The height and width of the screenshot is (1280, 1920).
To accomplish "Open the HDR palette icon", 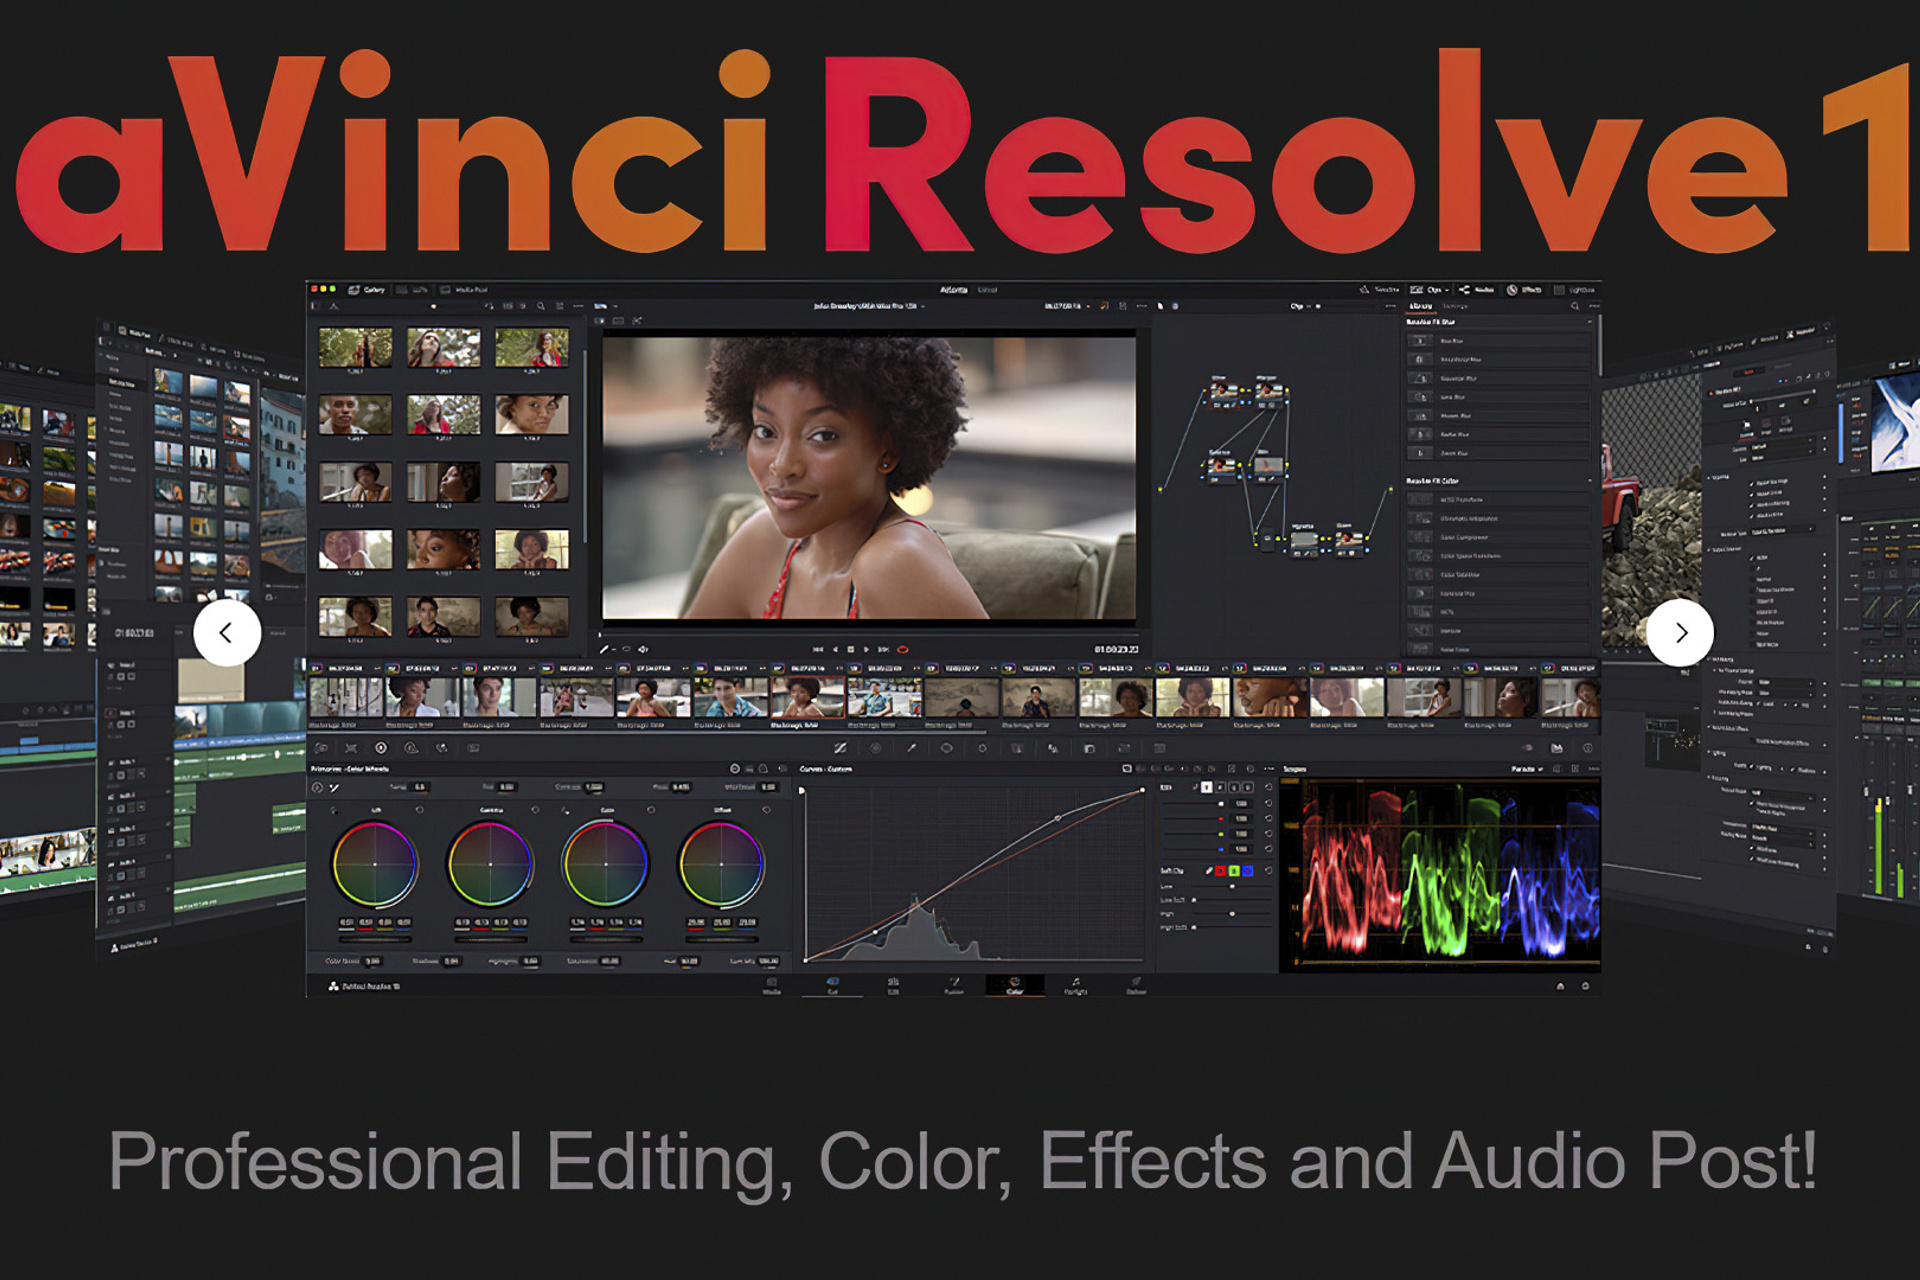I will click(411, 748).
